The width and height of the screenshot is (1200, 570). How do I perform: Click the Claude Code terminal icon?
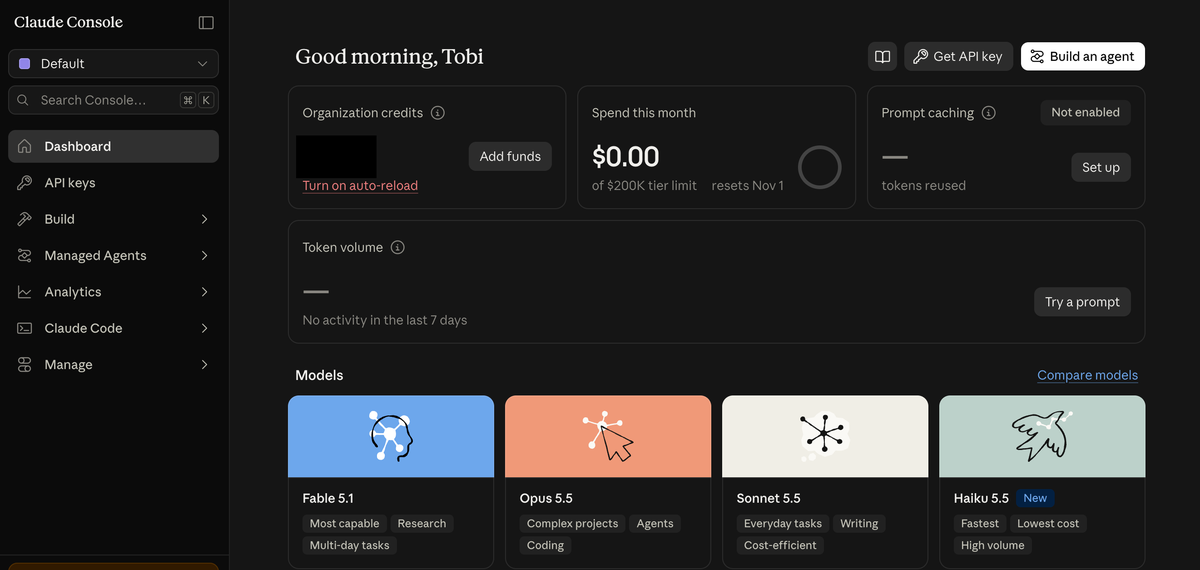click(x=25, y=328)
